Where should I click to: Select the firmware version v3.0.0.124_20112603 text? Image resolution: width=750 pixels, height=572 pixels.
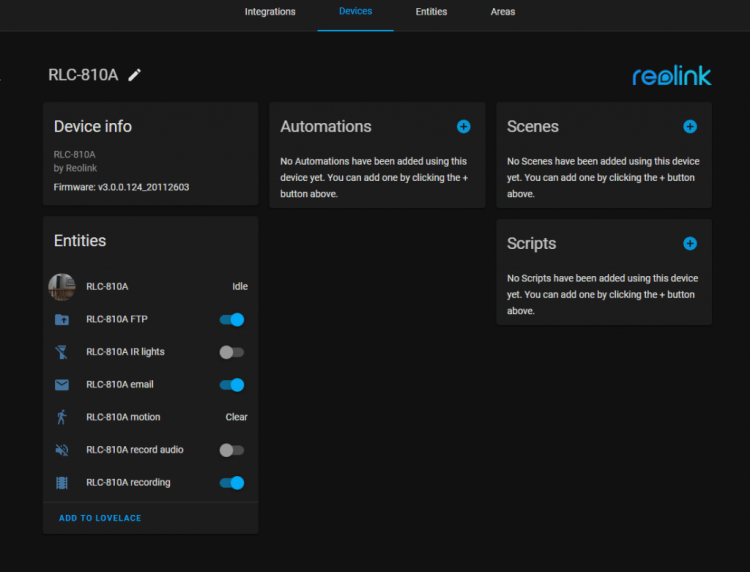click(143, 187)
